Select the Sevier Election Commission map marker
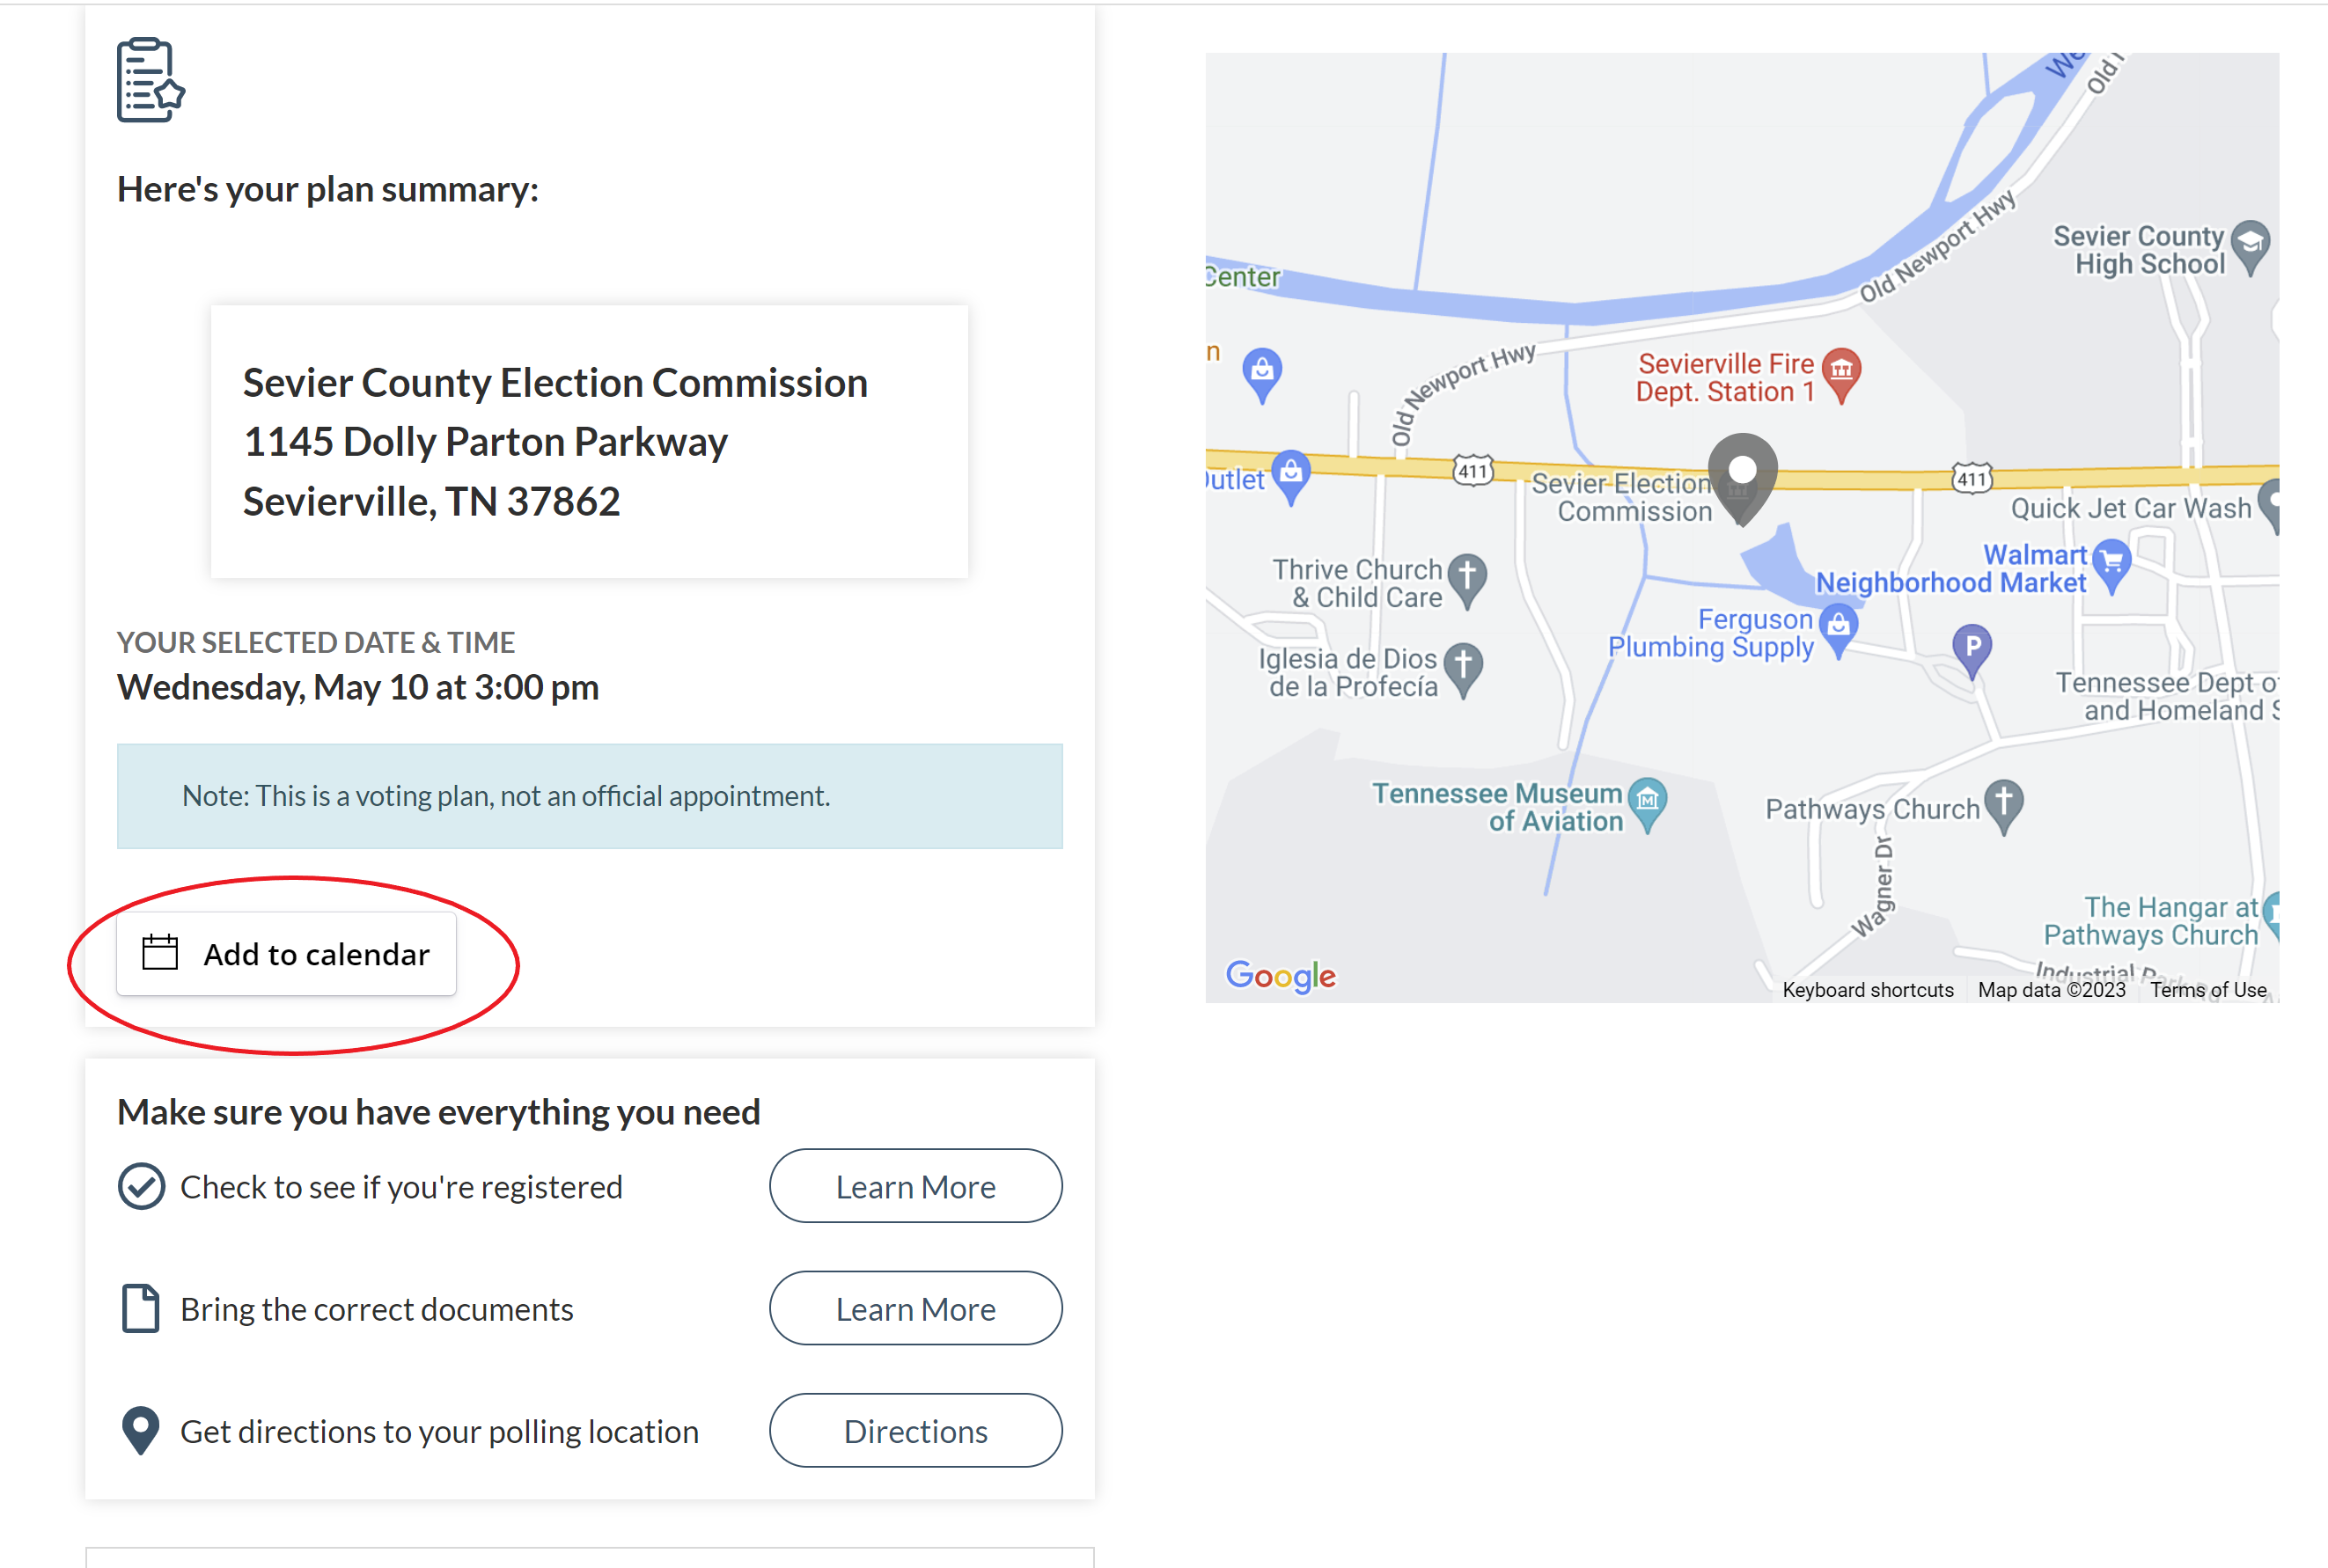This screenshot has width=2328, height=1568. 1742,478
